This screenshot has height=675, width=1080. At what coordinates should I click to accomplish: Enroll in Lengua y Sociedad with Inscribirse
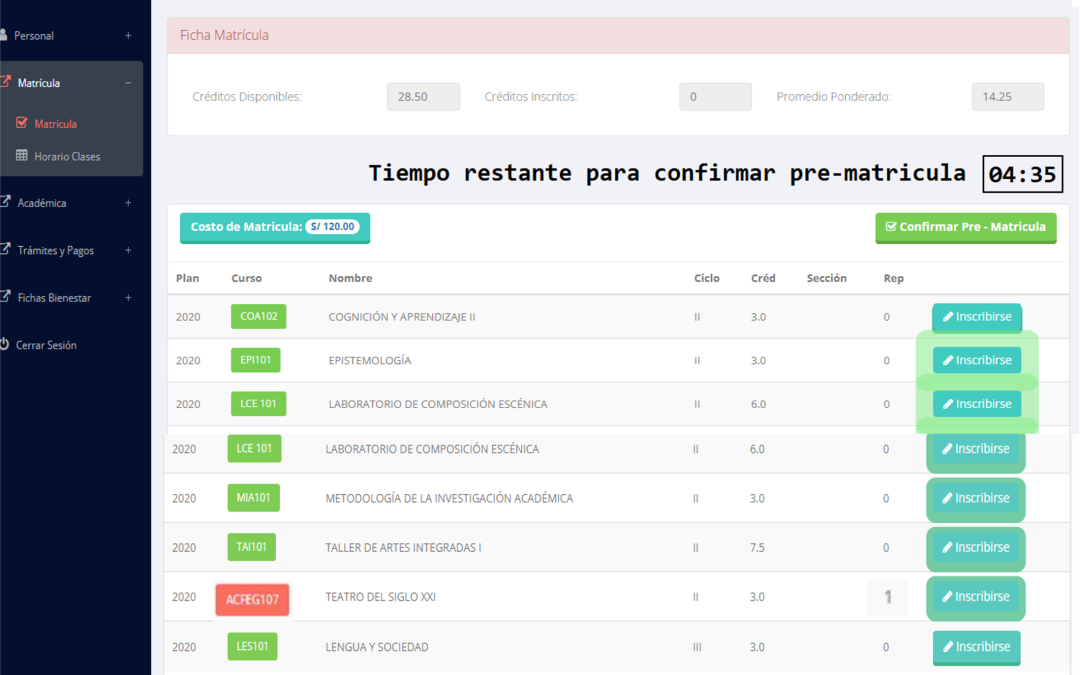click(977, 647)
